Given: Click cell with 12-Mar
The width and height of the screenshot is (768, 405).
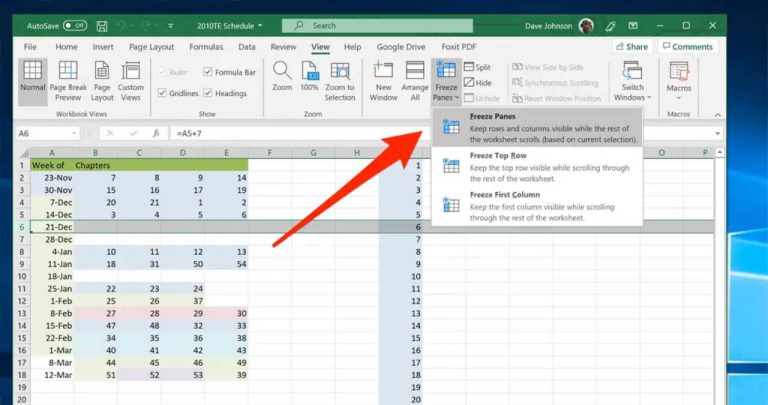Looking at the screenshot, I should point(52,375).
